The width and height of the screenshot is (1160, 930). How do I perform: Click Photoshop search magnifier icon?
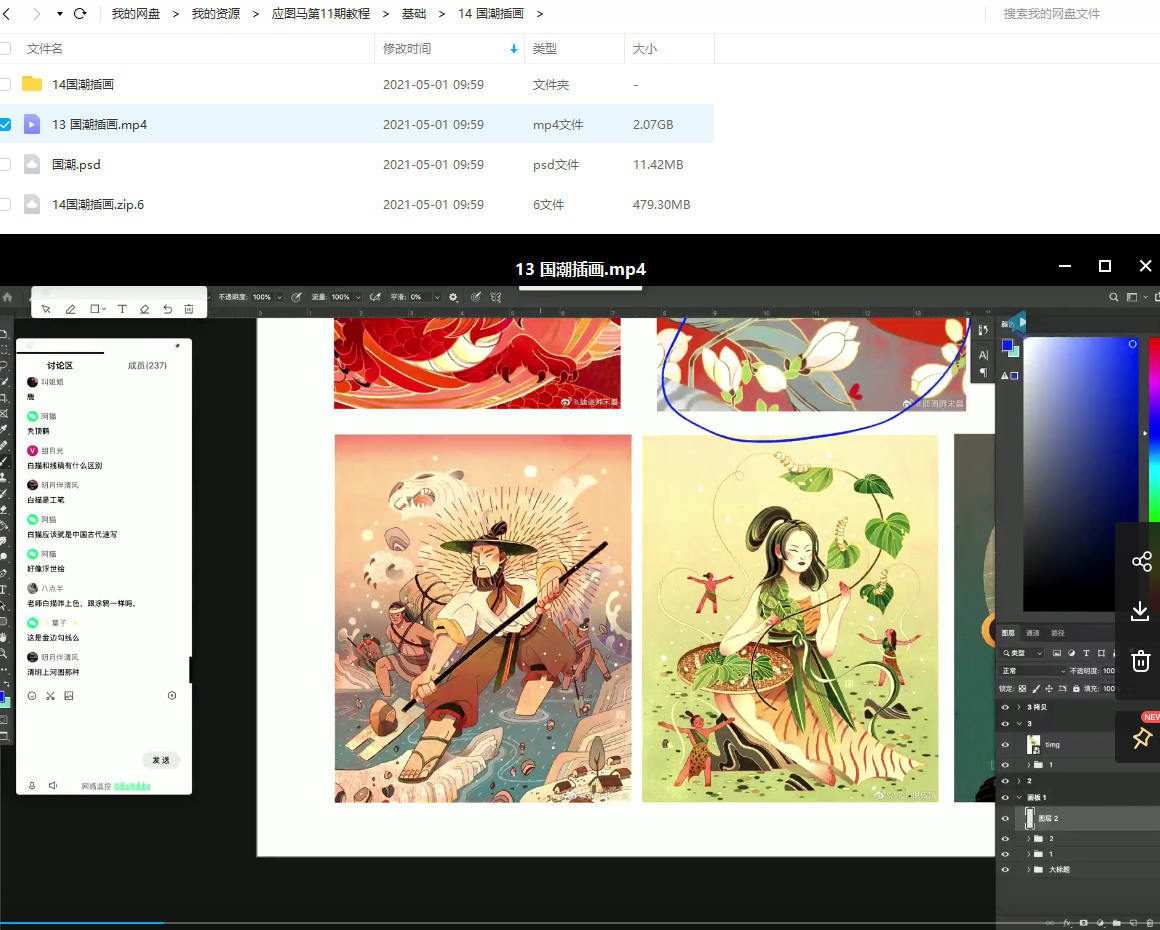click(1113, 297)
